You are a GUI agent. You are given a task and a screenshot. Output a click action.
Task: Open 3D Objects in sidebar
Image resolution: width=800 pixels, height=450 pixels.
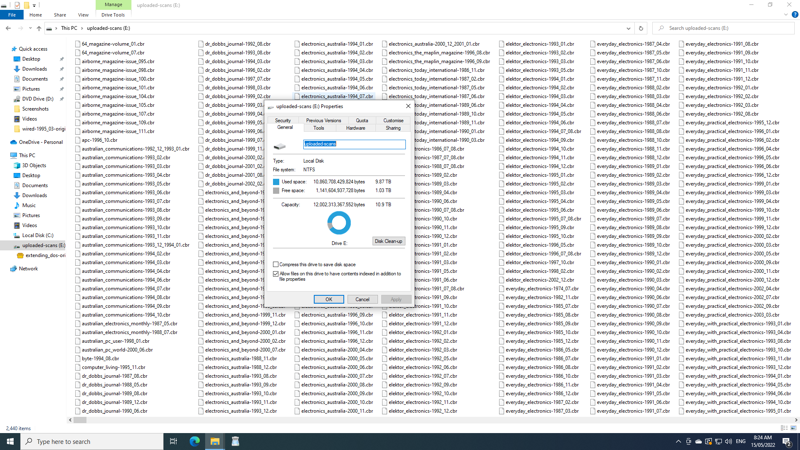pyautogui.click(x=34, y=165)
